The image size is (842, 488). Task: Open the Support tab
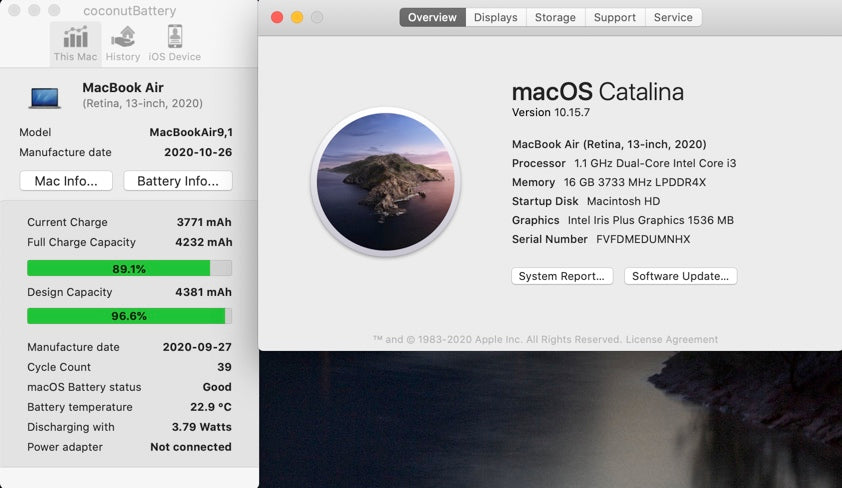point(615,17)
